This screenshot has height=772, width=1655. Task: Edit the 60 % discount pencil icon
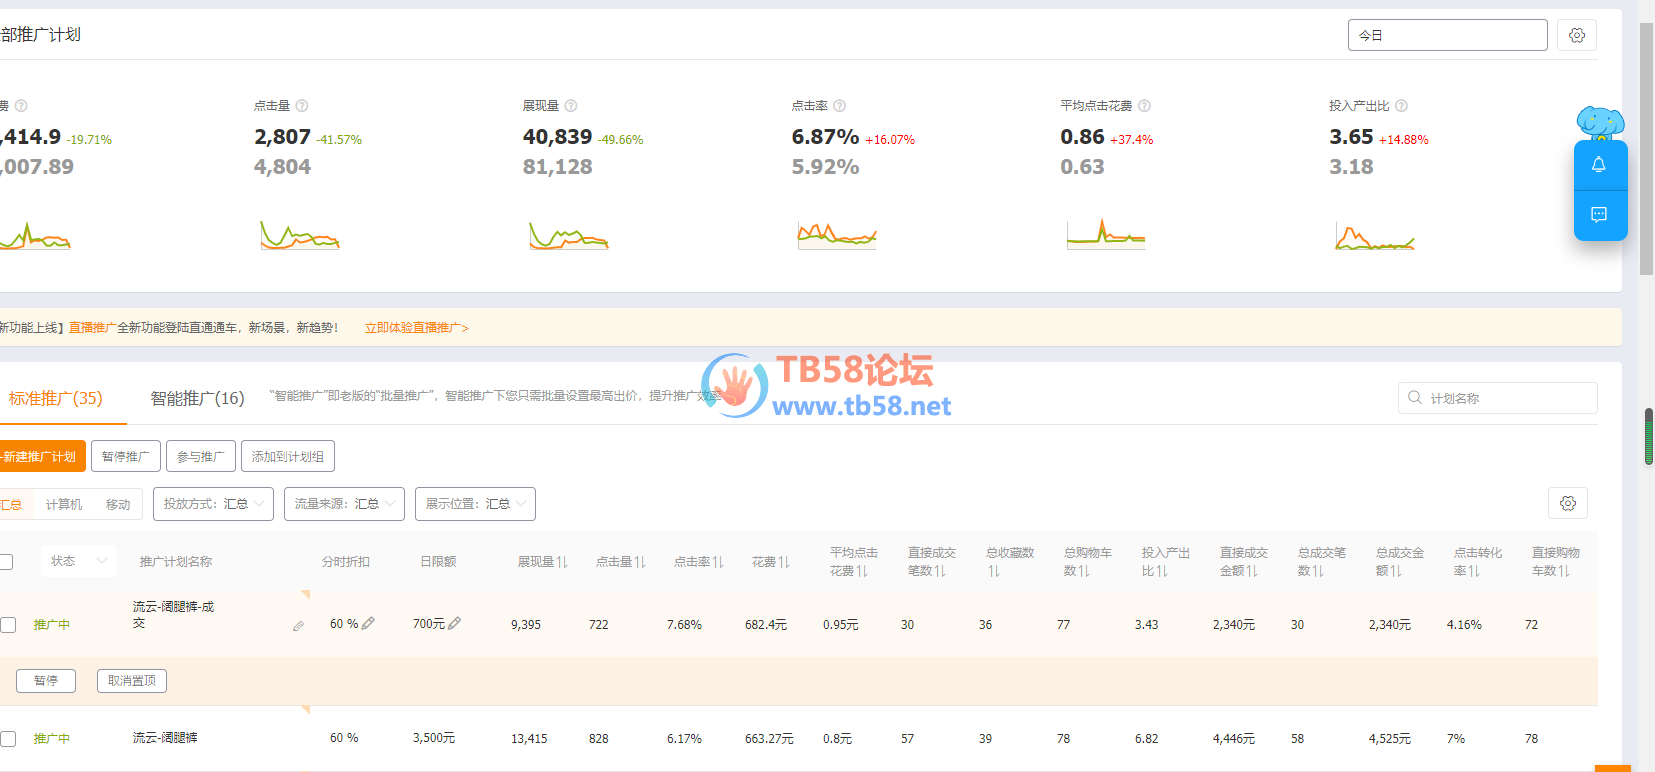368,623
